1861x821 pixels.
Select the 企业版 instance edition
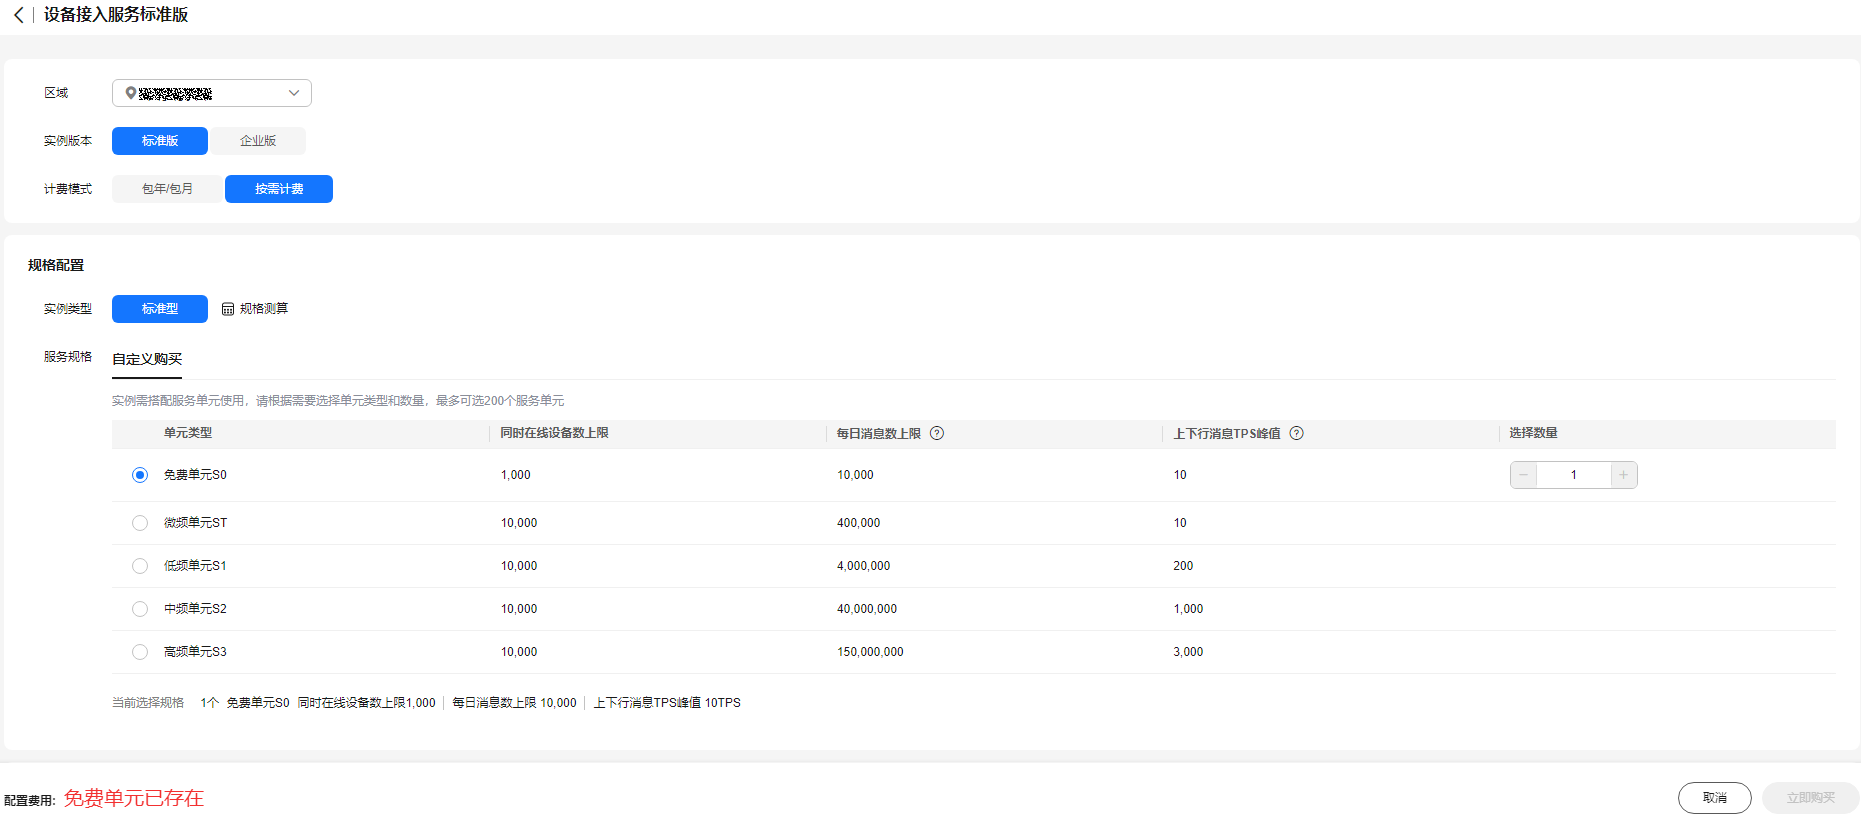click(x=258, y=141)
